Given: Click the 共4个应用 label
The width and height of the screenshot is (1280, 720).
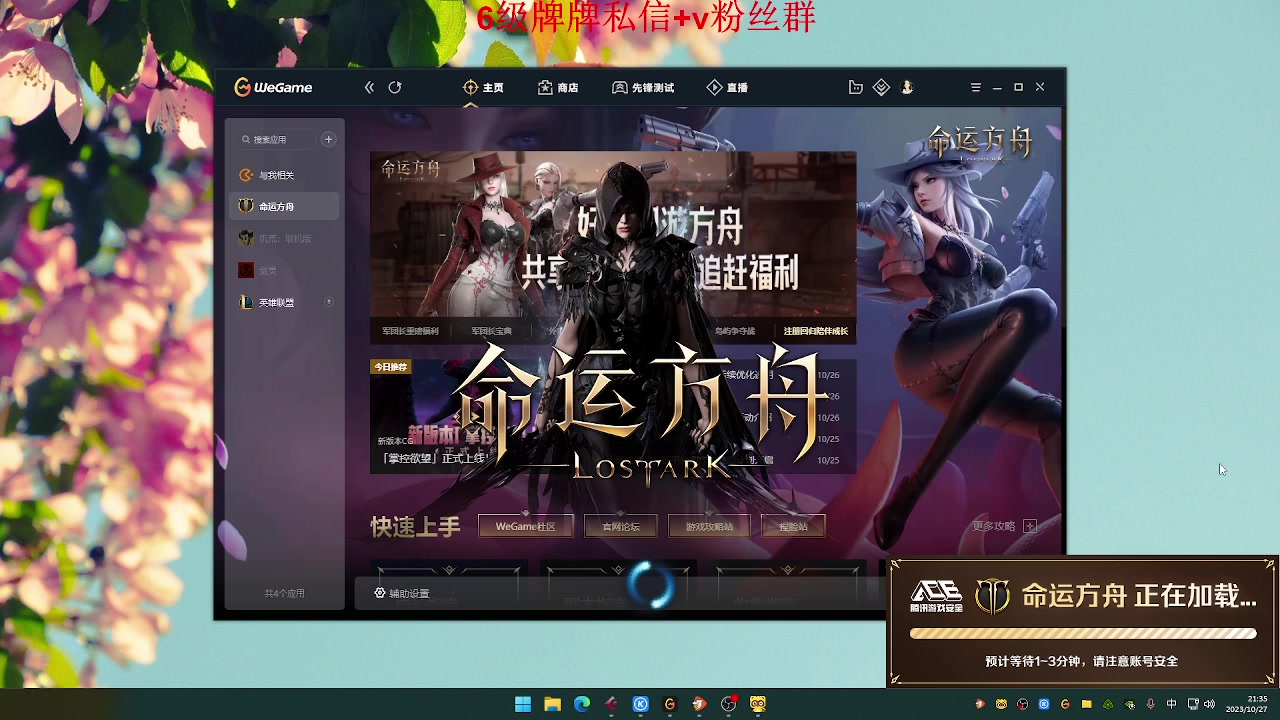Looking at the screenshot, I should [x=284, y=593].
